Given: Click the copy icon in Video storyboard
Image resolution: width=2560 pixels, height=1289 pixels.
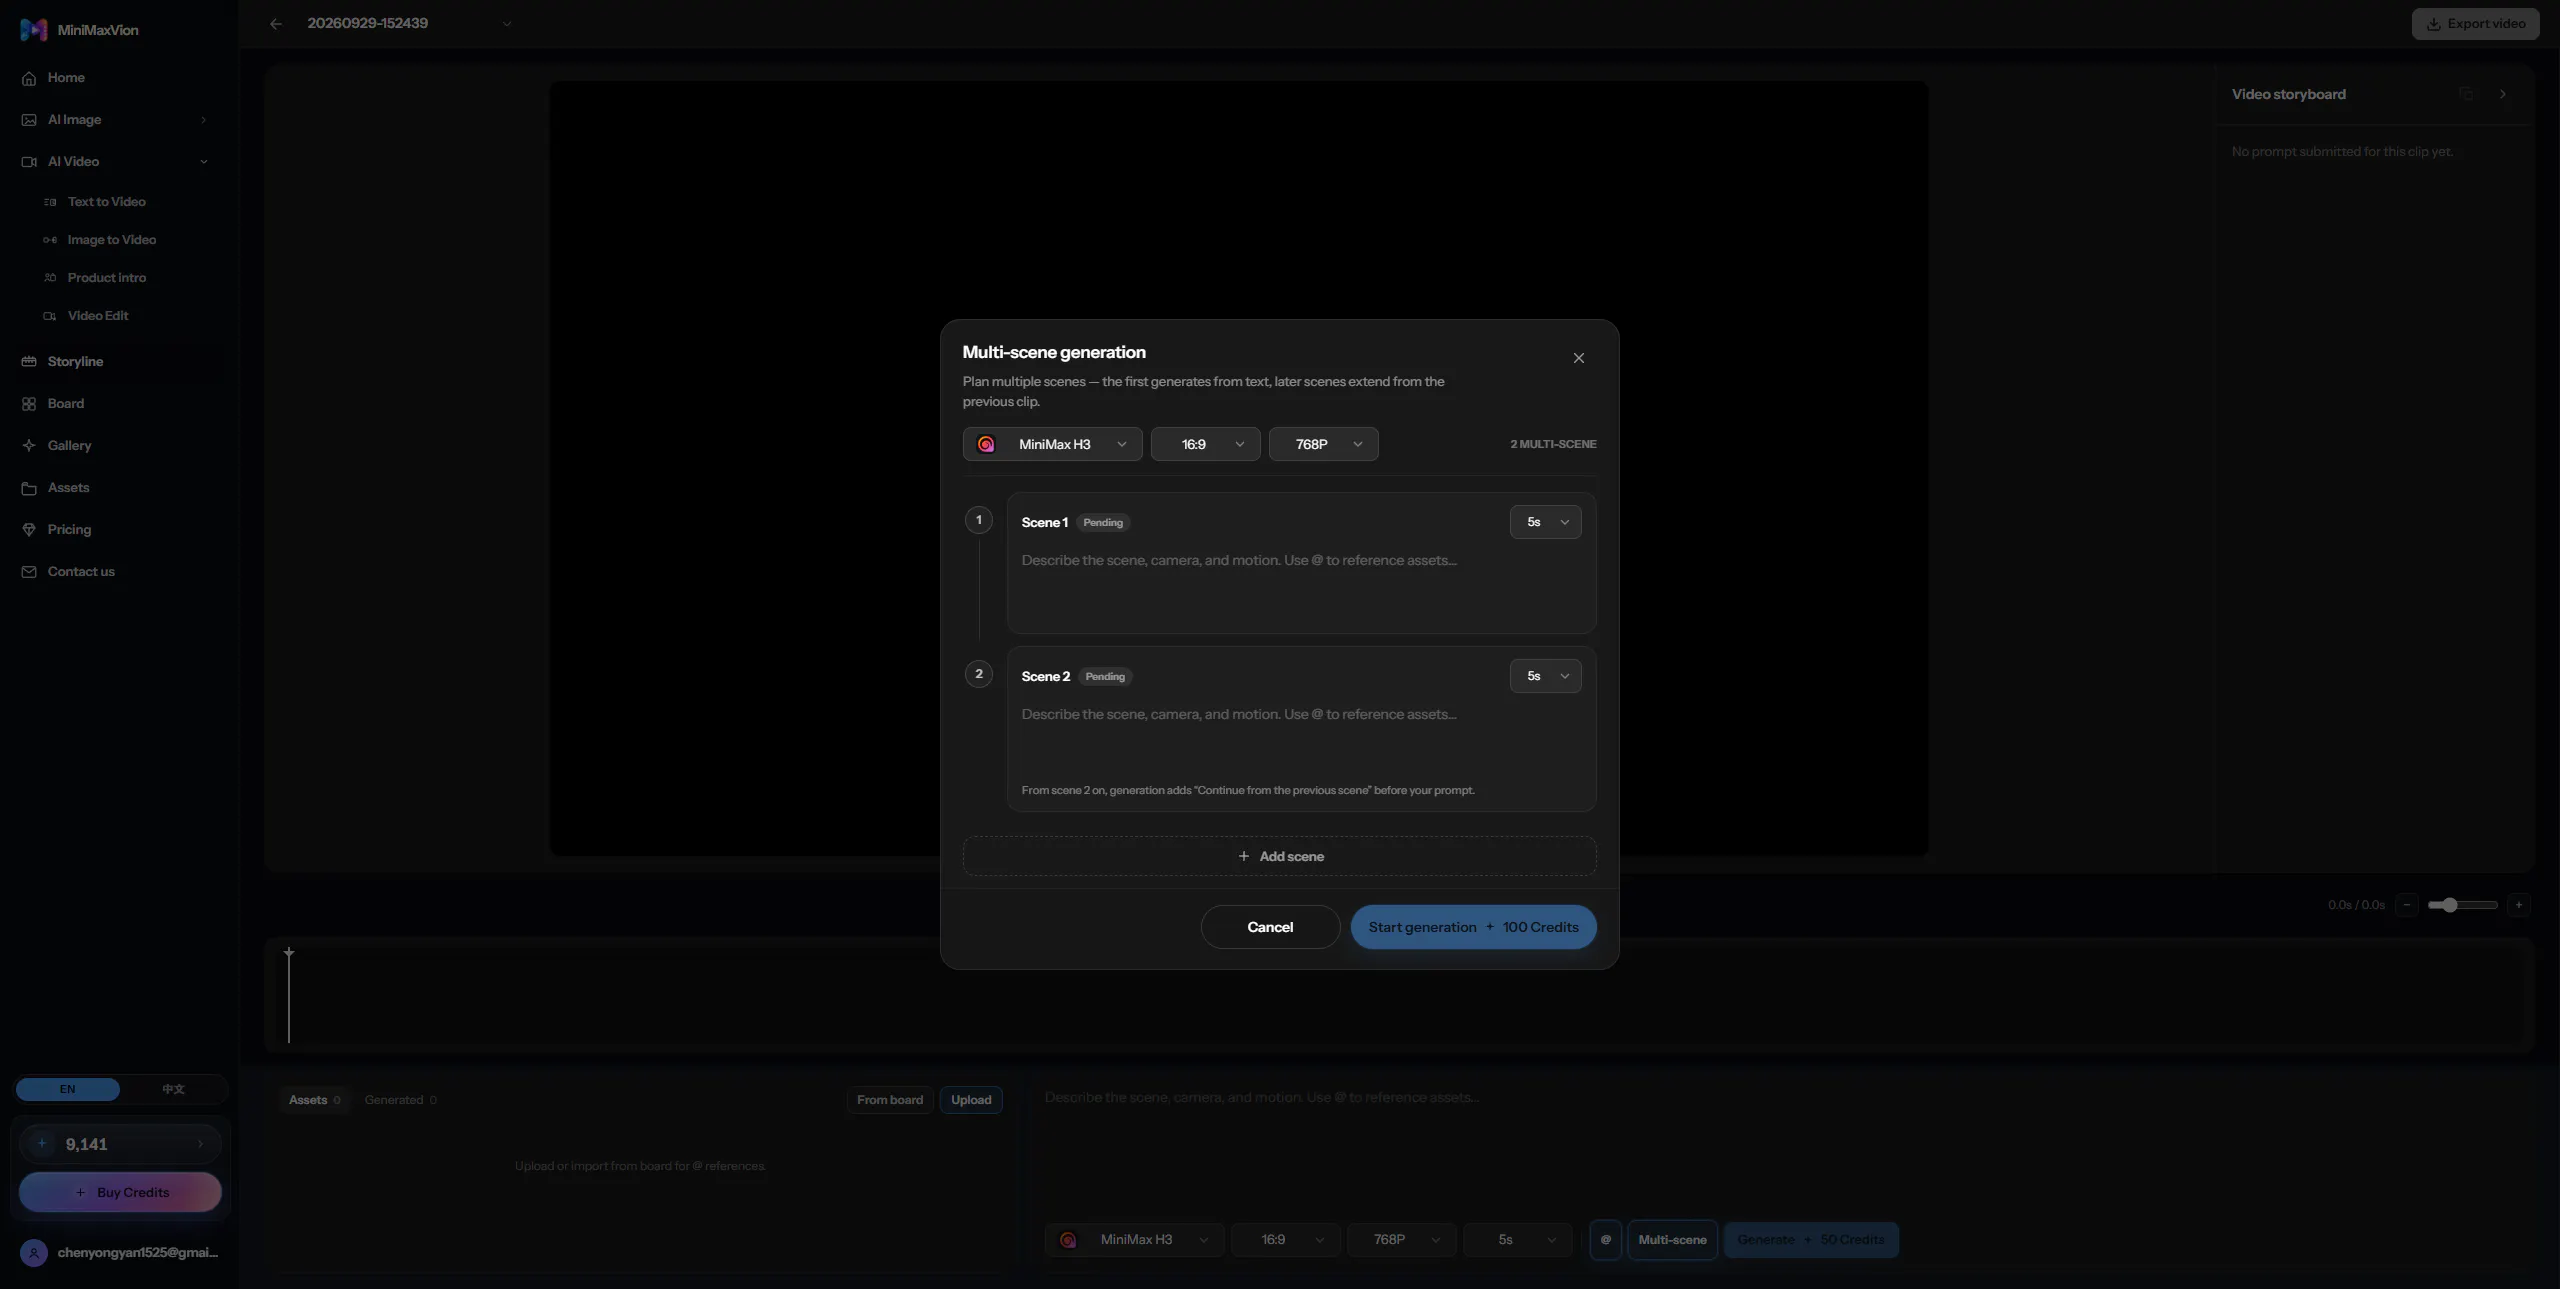Looking at the screenshot, I should point(2466,94).
